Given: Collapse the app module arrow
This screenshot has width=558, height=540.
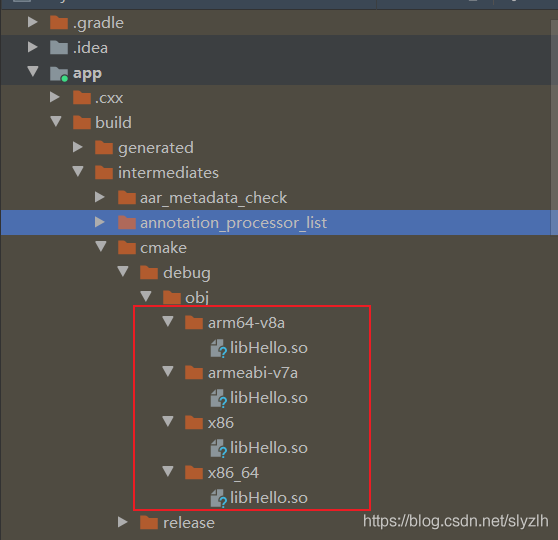Looking at the screenshot, I should 33,72.
